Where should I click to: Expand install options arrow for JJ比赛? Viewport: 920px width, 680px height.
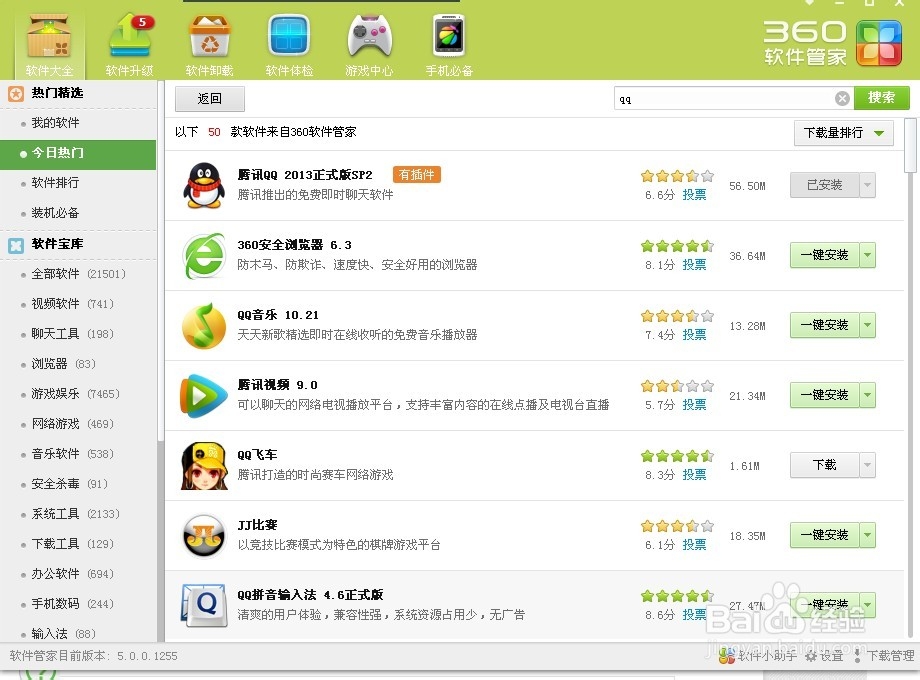click(x=867, y=535)
